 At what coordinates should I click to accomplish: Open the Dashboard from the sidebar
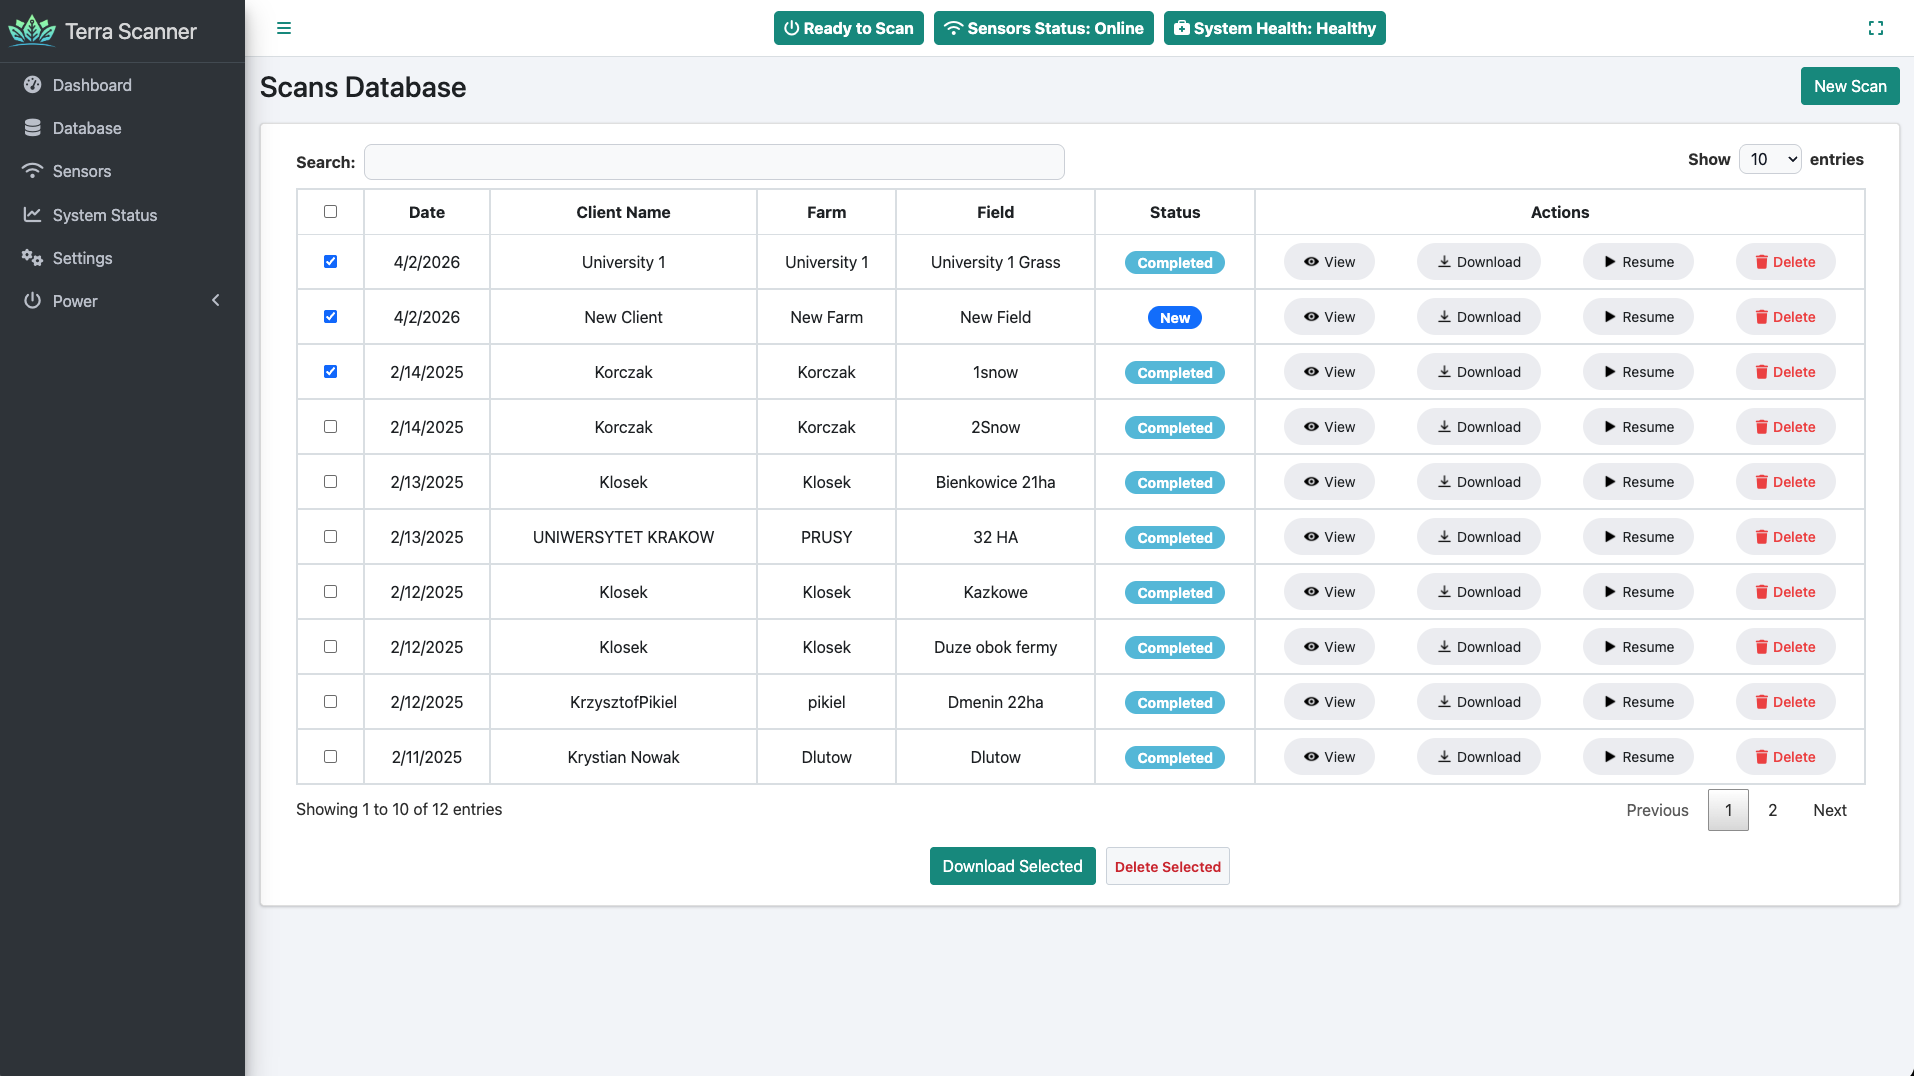[92, 85]
